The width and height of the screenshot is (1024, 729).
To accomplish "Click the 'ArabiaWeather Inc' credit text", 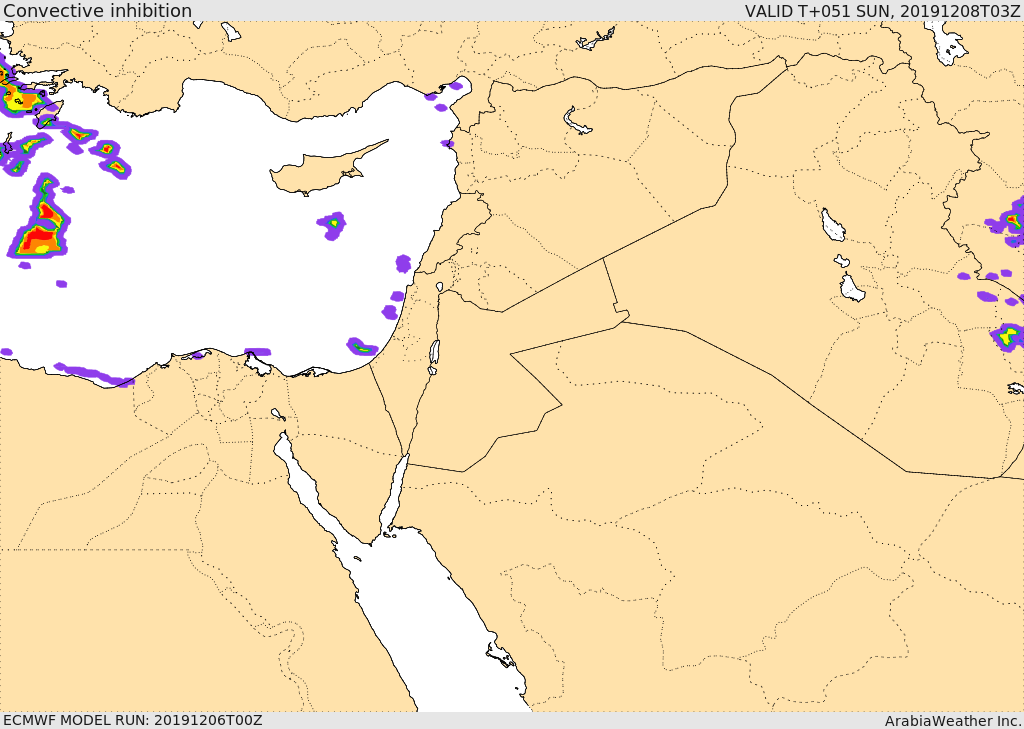I will pos(953,721).
